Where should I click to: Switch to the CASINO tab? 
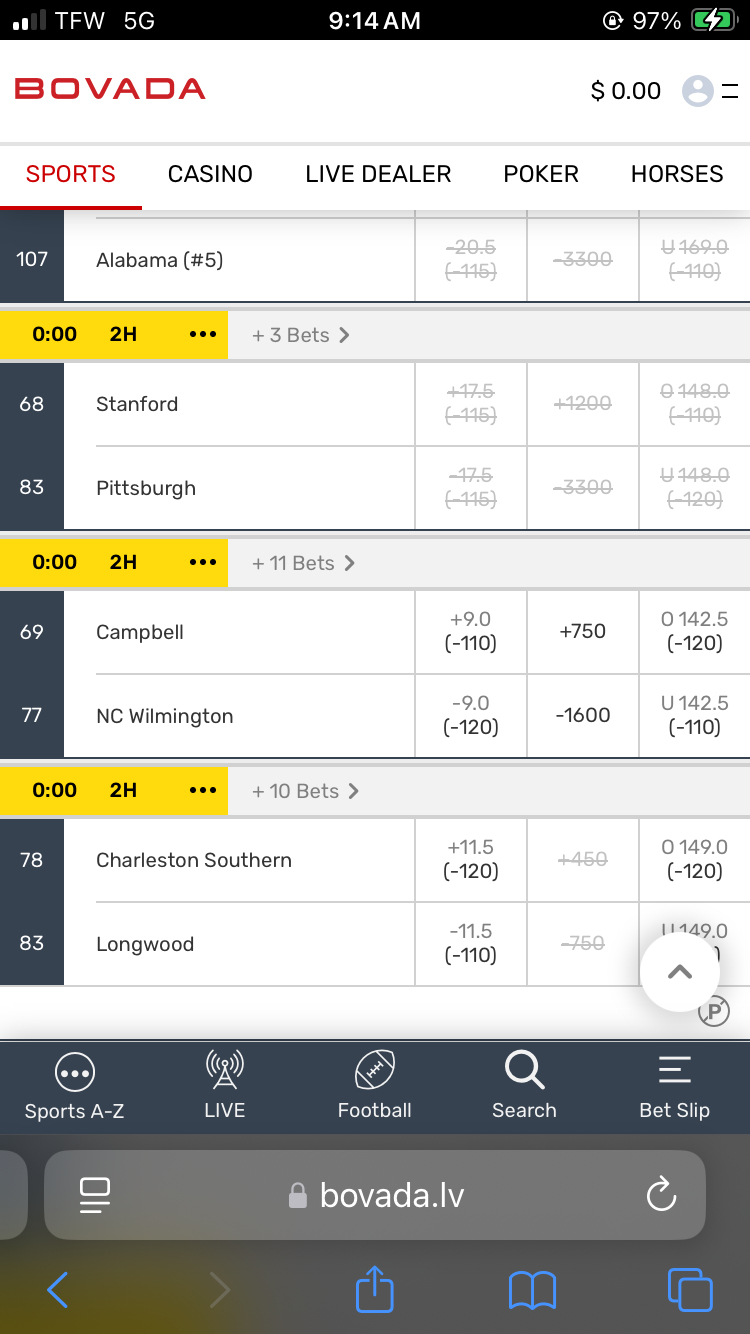(x=210, y=174)
